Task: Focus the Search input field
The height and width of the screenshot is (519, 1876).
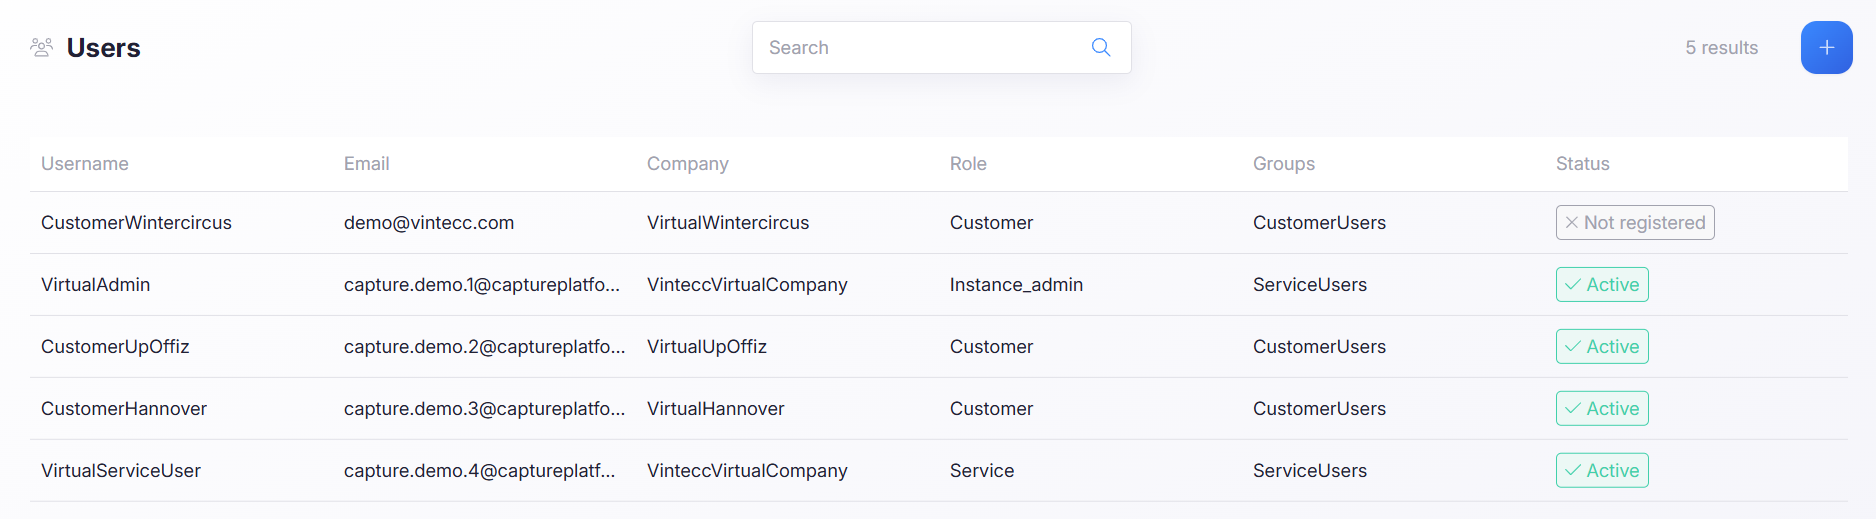Action: 941,47
